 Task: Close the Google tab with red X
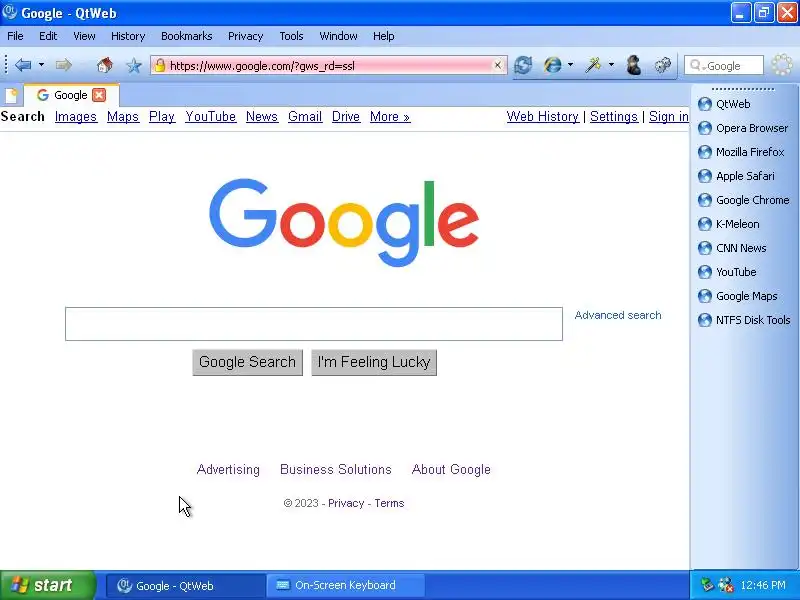click(x=99, y=95)
